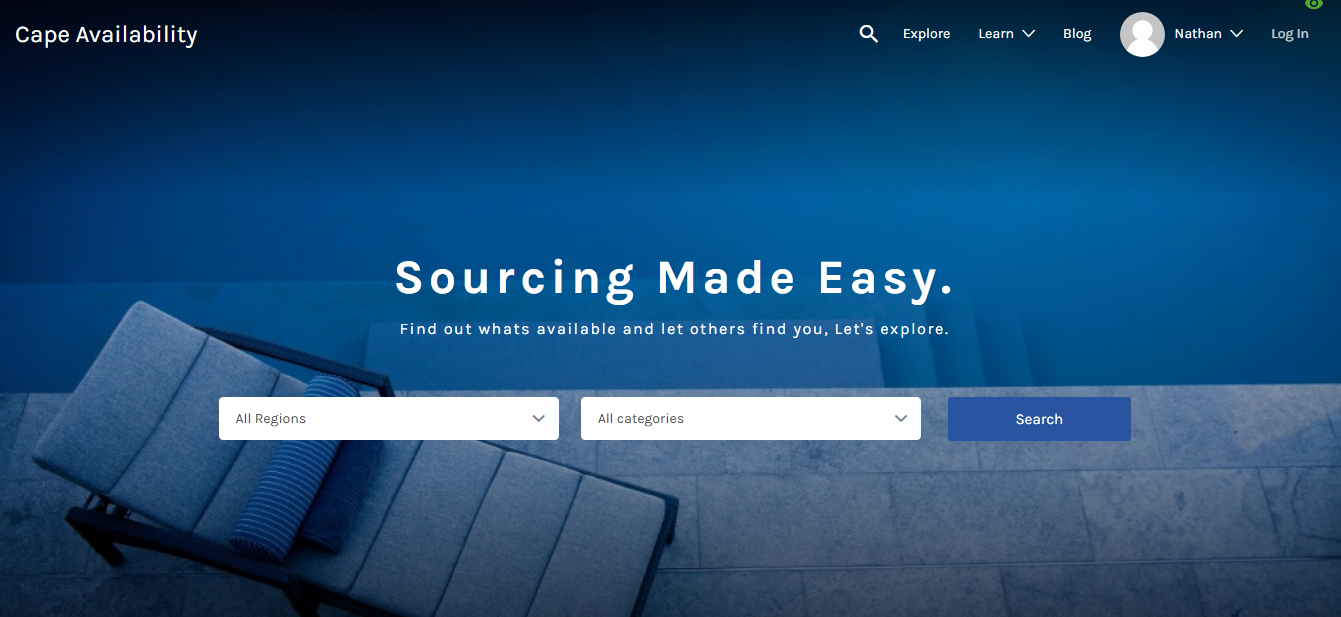Expand the chevron next to Nathan
Screen dimensions: 1341x617
1236,34
